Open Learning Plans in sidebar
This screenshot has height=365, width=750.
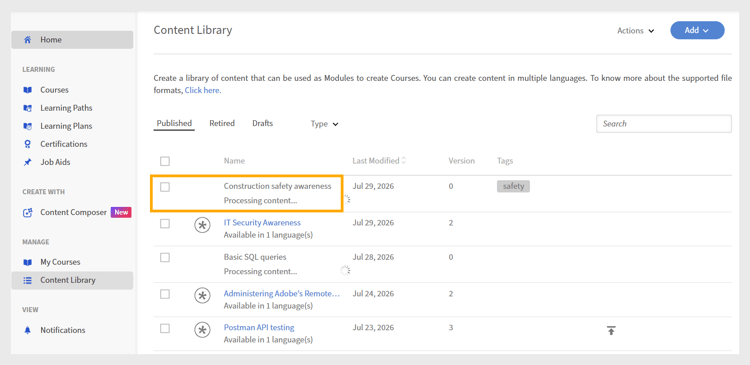pyautogui.click(x=66, y=126)
